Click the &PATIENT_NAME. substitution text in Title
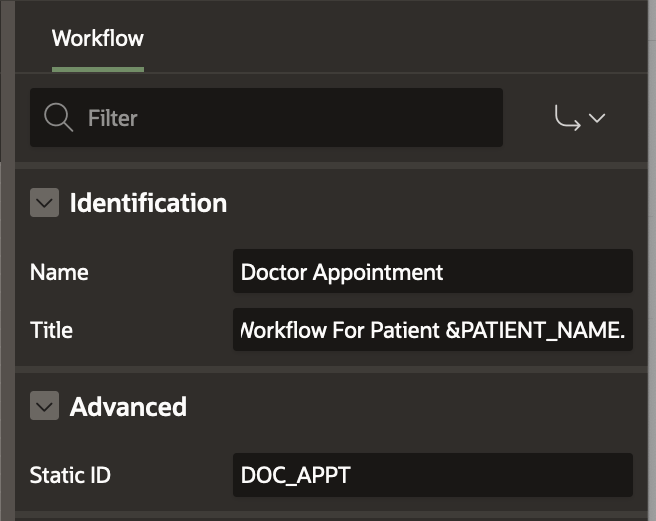This screenshot has width=656, height=521. coord(535,330)
